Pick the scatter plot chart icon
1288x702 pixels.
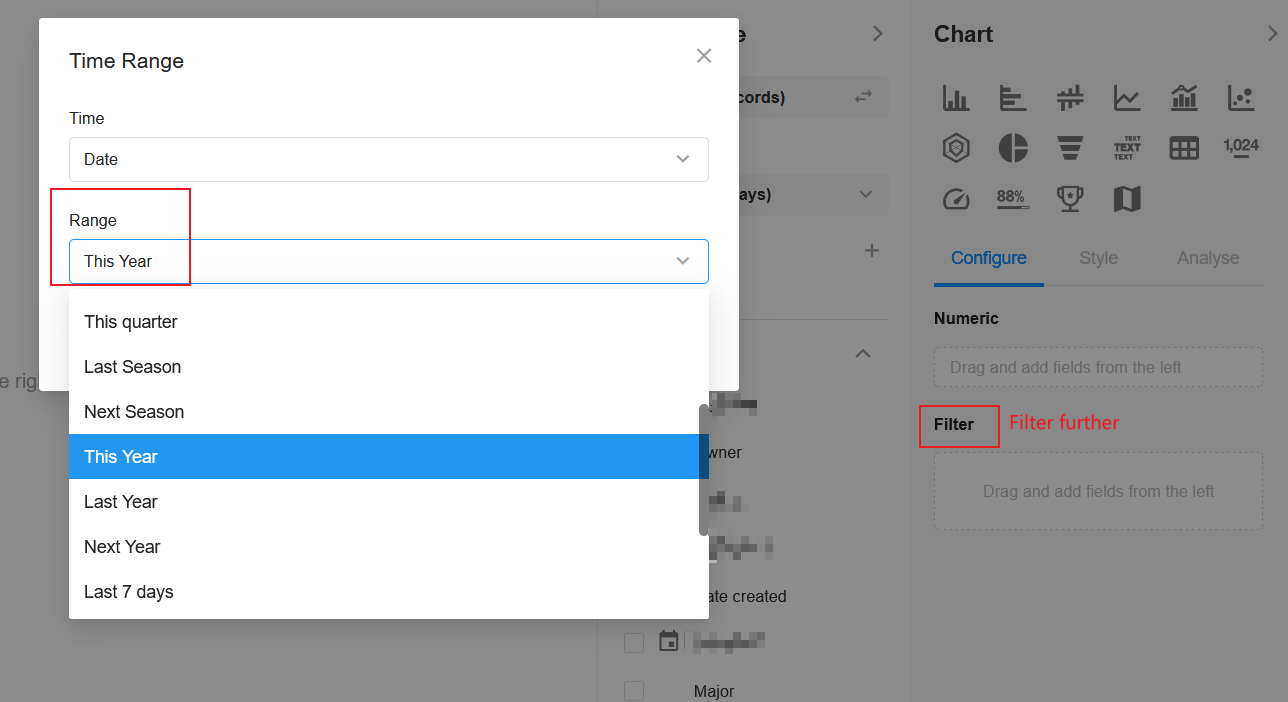1241,98
